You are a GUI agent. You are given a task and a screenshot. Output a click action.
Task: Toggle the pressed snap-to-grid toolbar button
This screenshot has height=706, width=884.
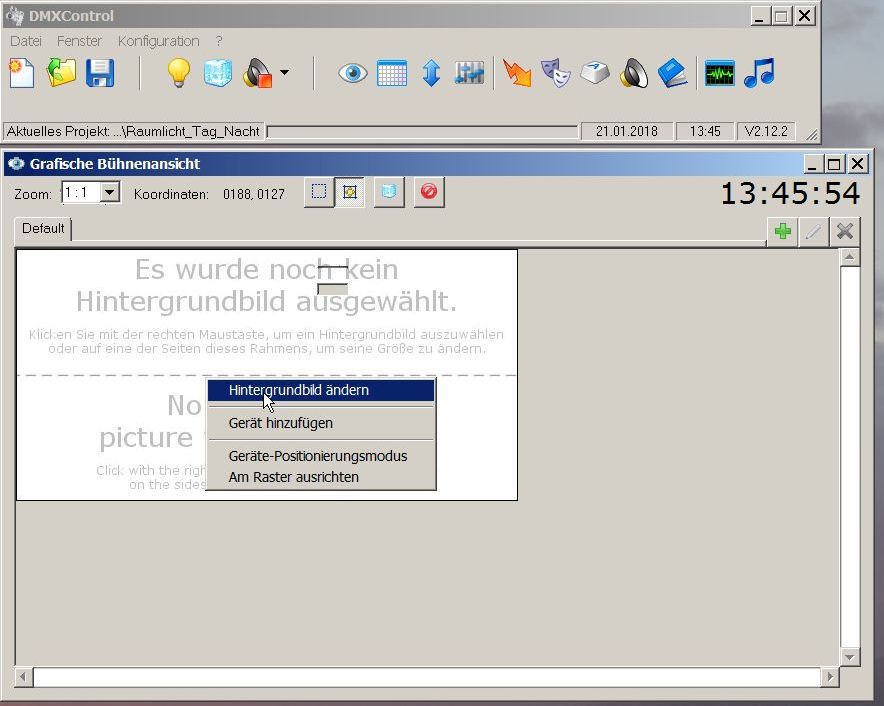(x=350, y=192)
